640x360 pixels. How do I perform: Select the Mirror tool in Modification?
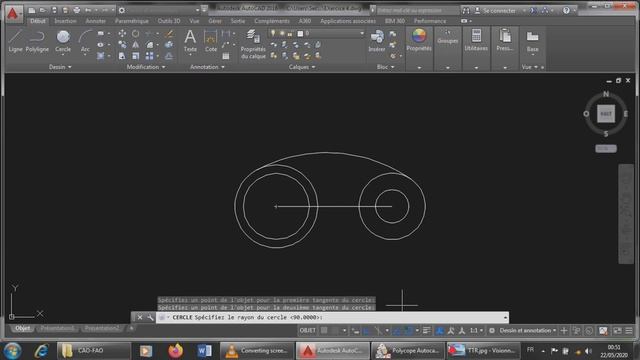coord(136,44)
